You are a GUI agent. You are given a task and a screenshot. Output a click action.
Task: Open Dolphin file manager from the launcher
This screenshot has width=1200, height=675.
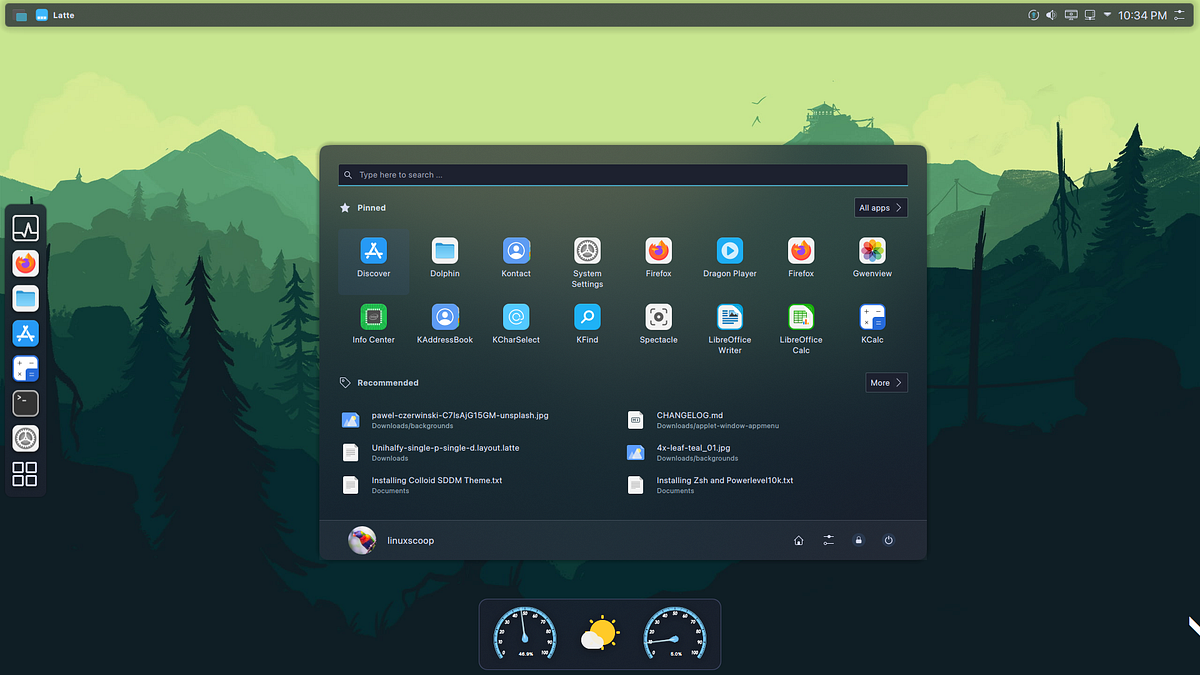pos(444,251)
